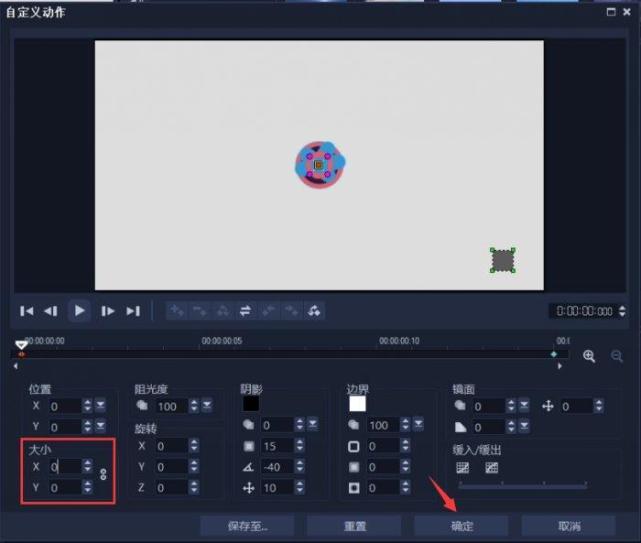Open the white border color swatch
The width and height of the screenshot is (641, 543).
(357, 404)
